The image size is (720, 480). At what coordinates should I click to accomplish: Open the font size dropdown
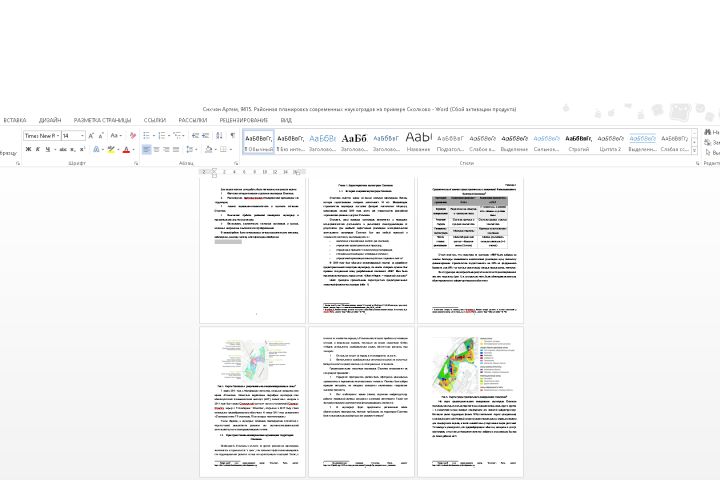(x=82, y=136)
